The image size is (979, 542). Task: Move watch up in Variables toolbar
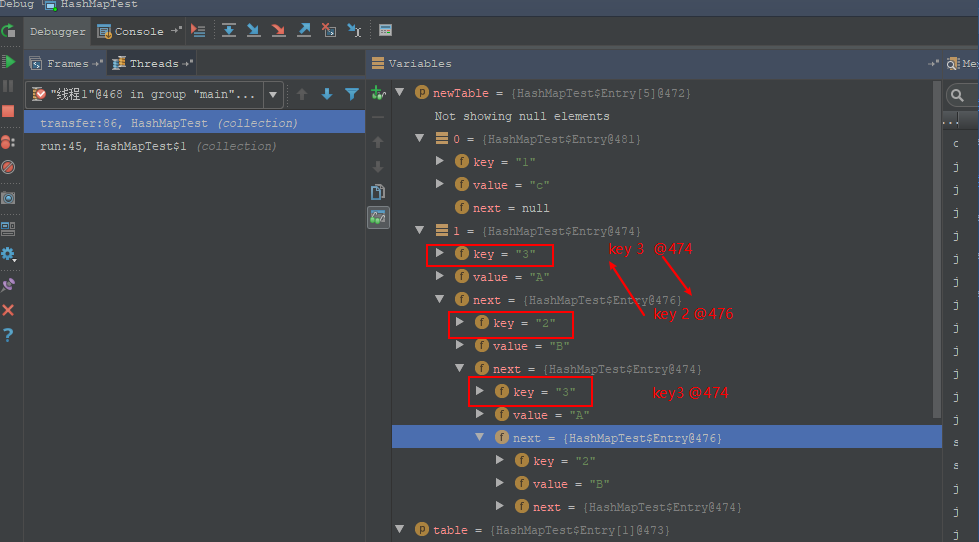coord(378,142)
